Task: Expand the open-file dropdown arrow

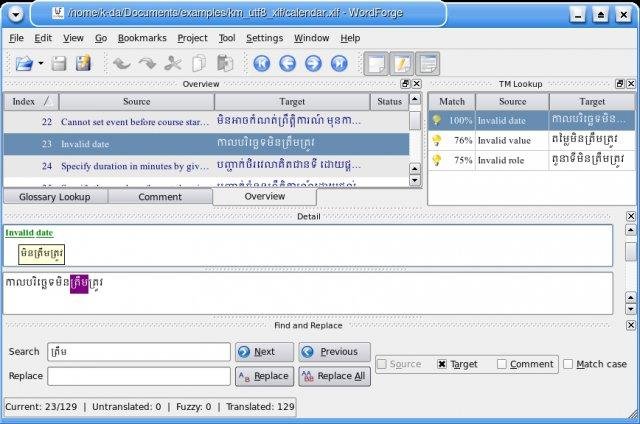Action: 40,63
